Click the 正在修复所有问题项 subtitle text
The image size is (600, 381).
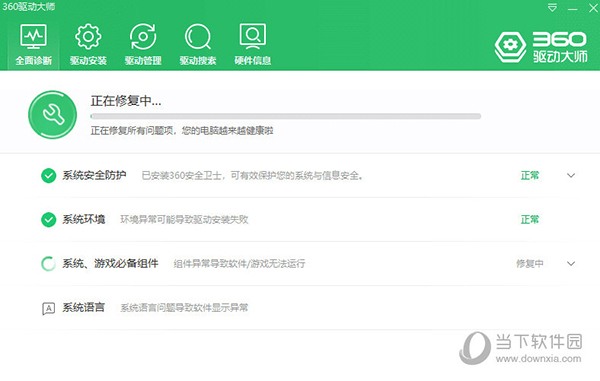pyautogui.click(x=182, y=131)
